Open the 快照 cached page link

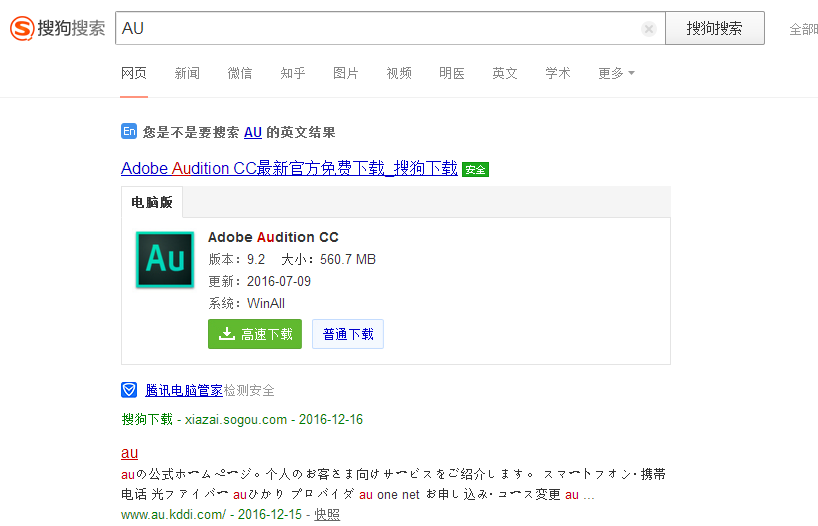(x=327, y=515)
